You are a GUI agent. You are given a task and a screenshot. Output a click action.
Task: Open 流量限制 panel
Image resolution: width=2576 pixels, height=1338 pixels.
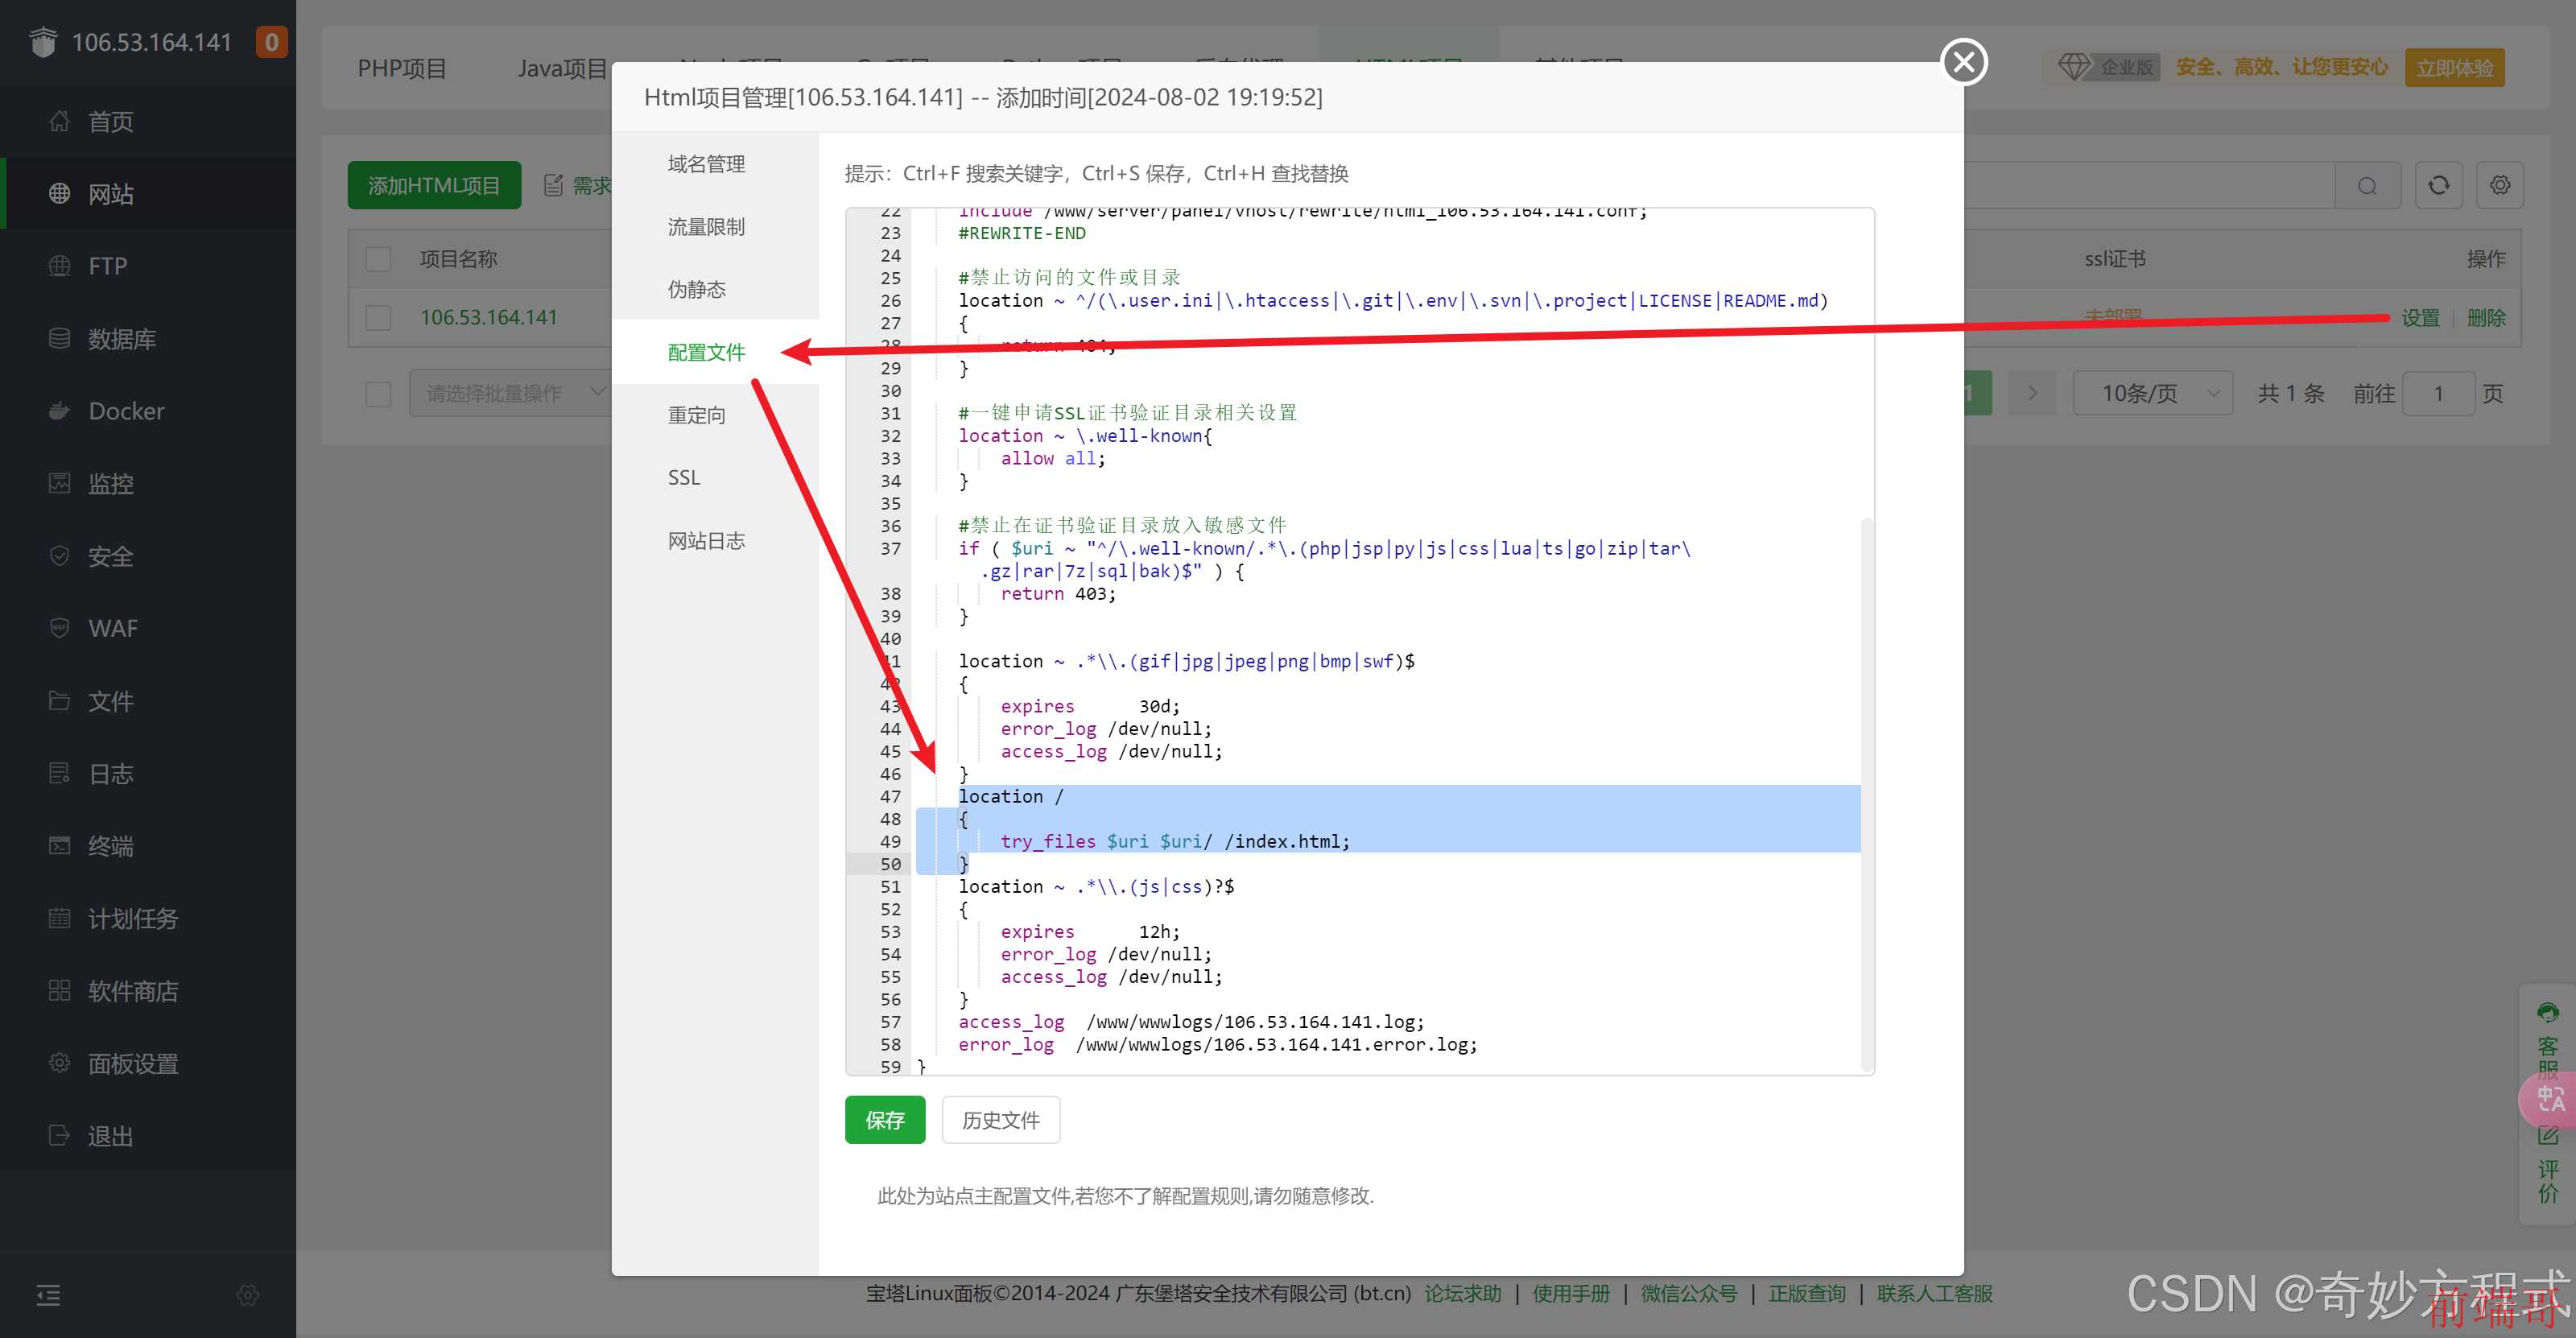coord(707,225)
